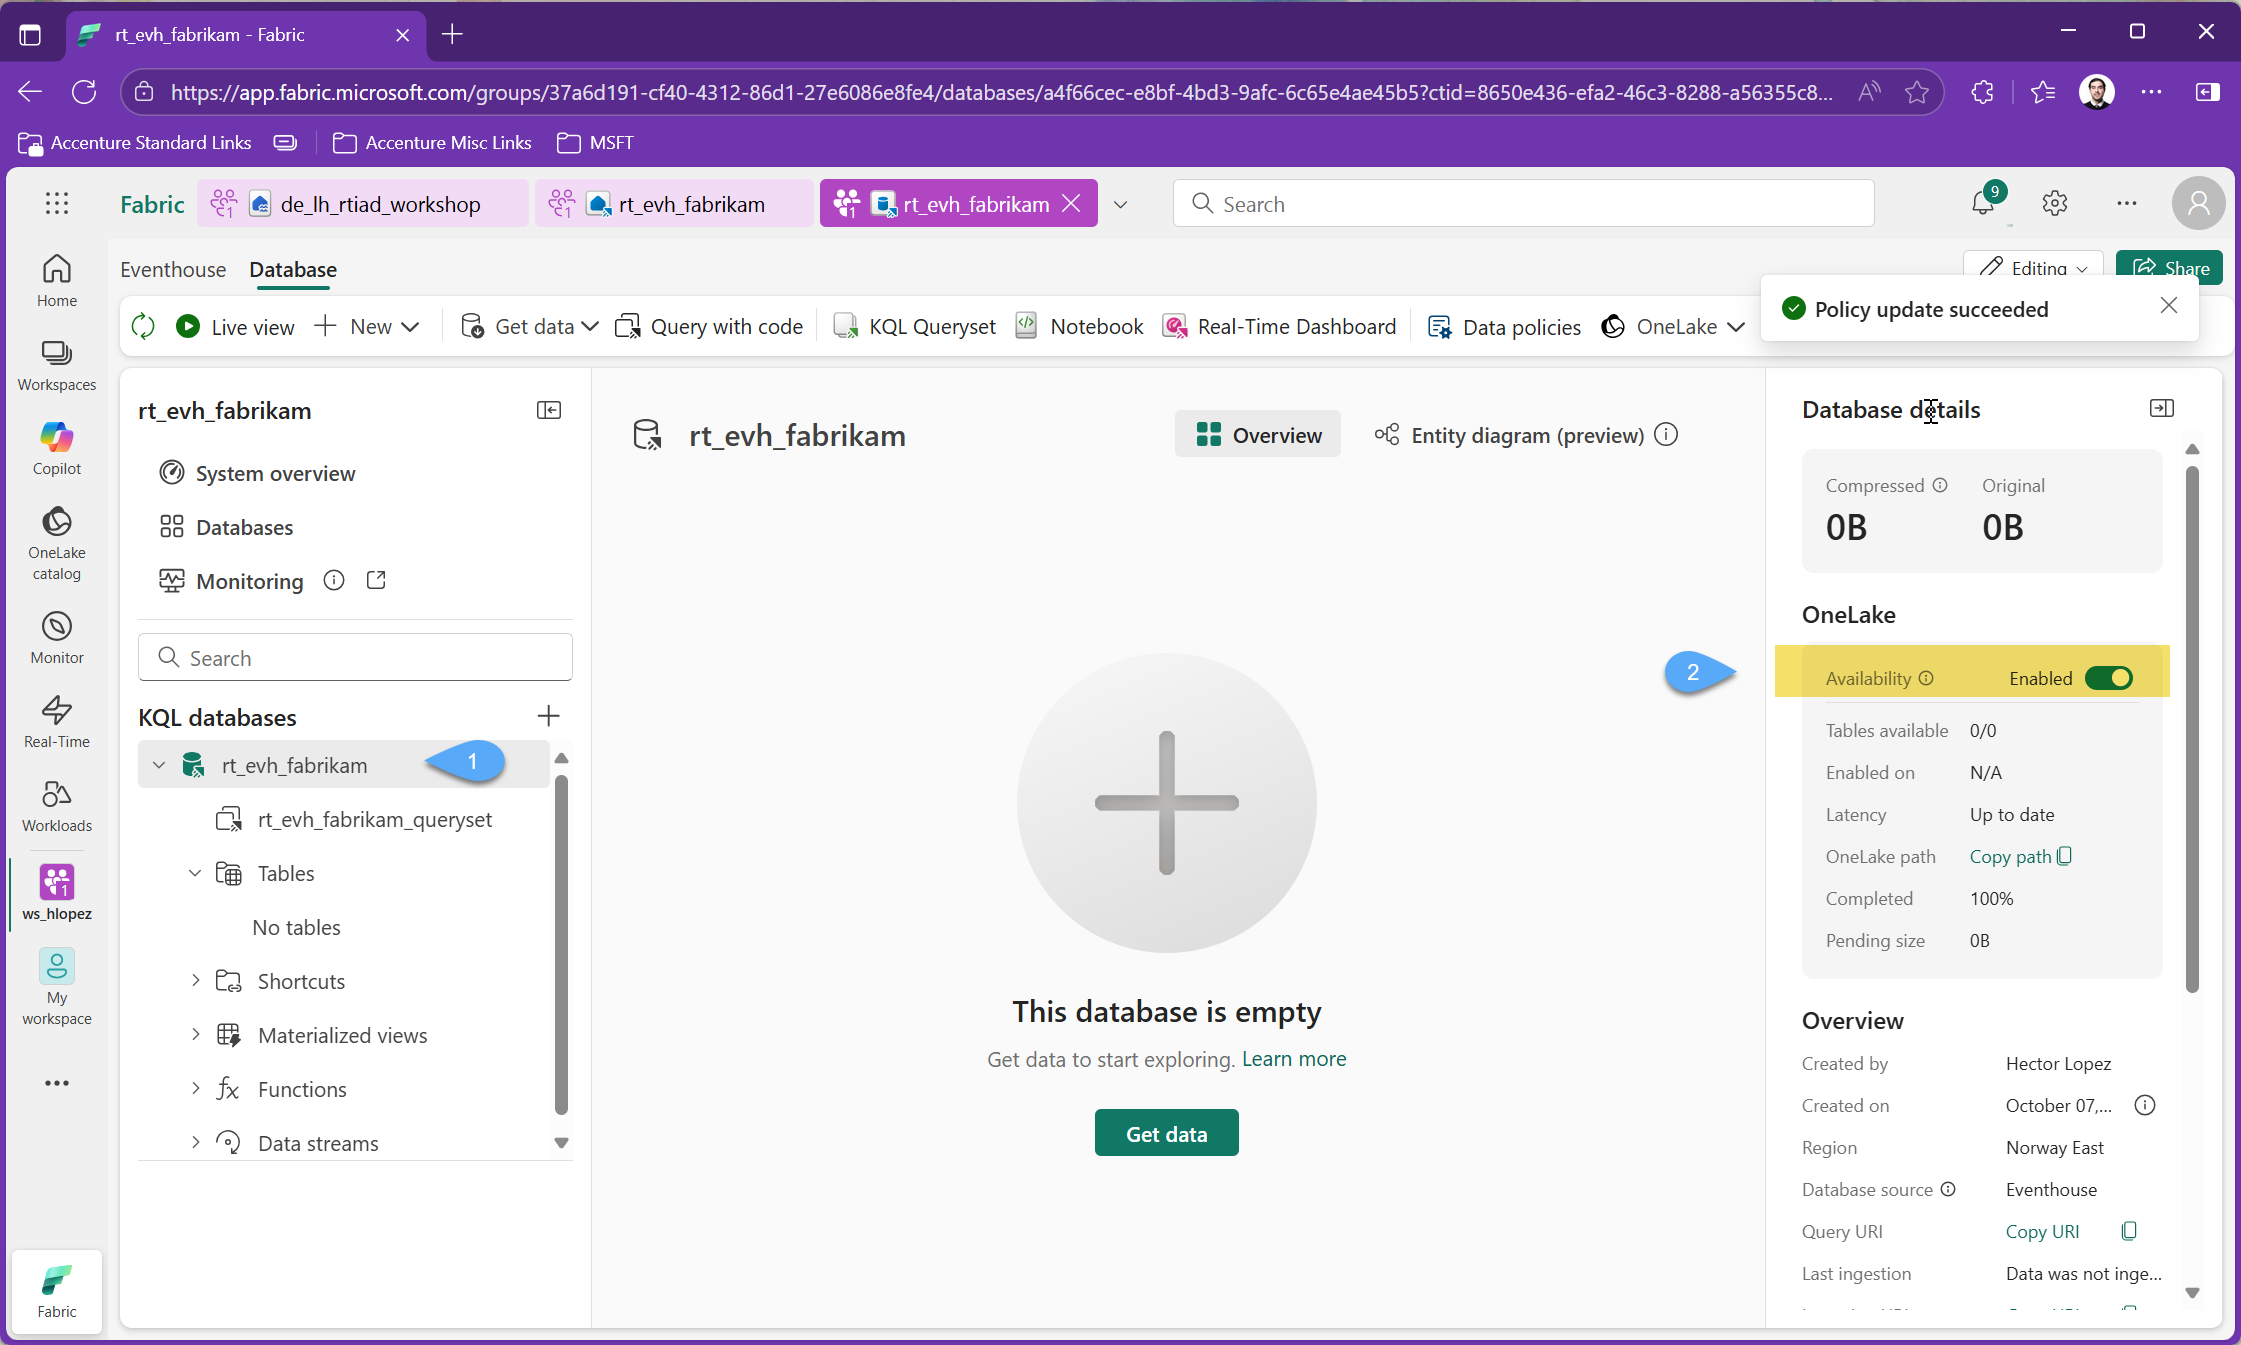The image size is (2241, 1345).
Task: Switch on Live view
Action: [x=236, y=327]
